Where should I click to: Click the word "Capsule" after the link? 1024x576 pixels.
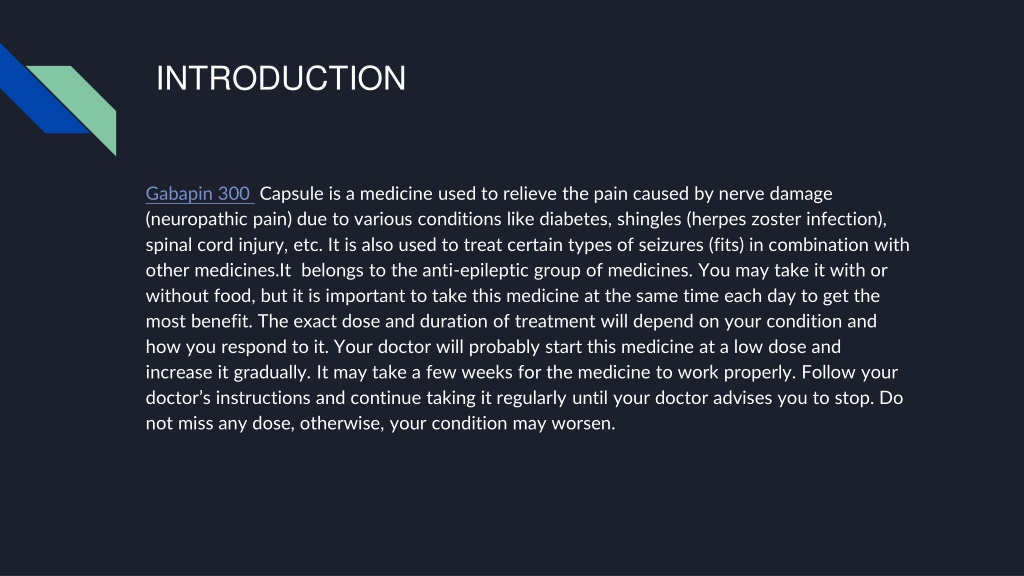coord(291,194)
